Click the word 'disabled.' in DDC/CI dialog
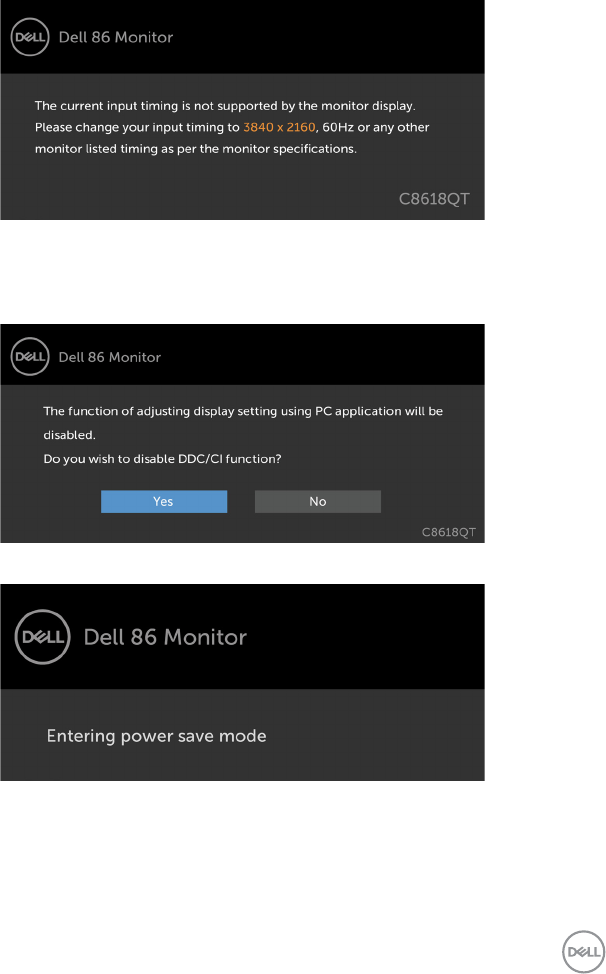 69,435
